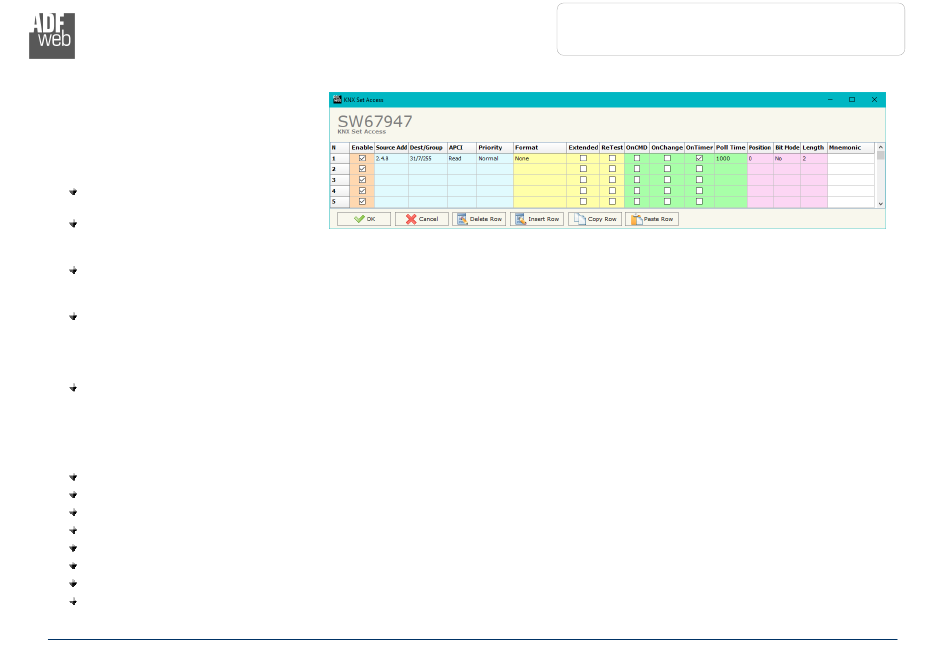Click the Paste Row button
The height and width of the screenshot is (659, 950).
coord(652,219)
